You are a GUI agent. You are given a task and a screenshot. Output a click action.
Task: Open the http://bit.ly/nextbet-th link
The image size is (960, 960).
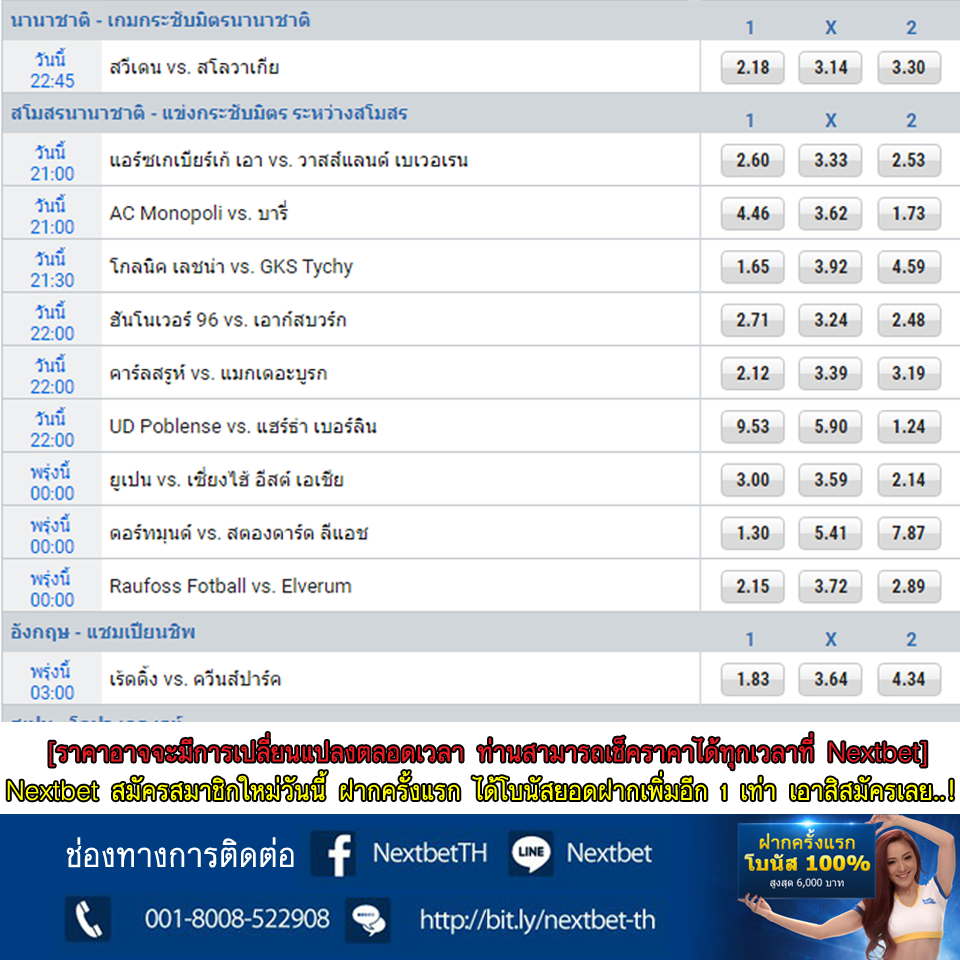point(538,919)
